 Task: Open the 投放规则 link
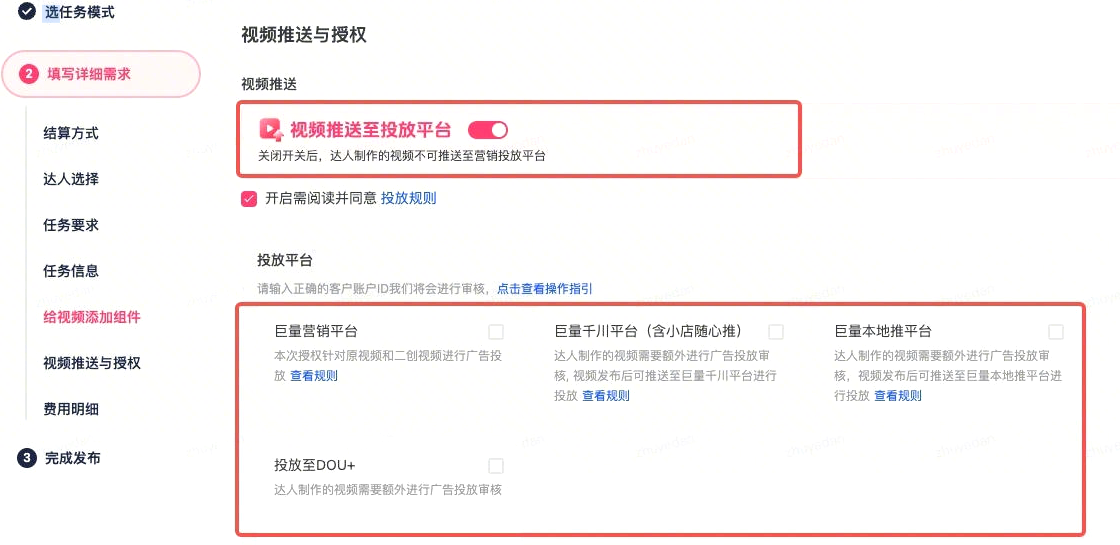coord(408,198)
